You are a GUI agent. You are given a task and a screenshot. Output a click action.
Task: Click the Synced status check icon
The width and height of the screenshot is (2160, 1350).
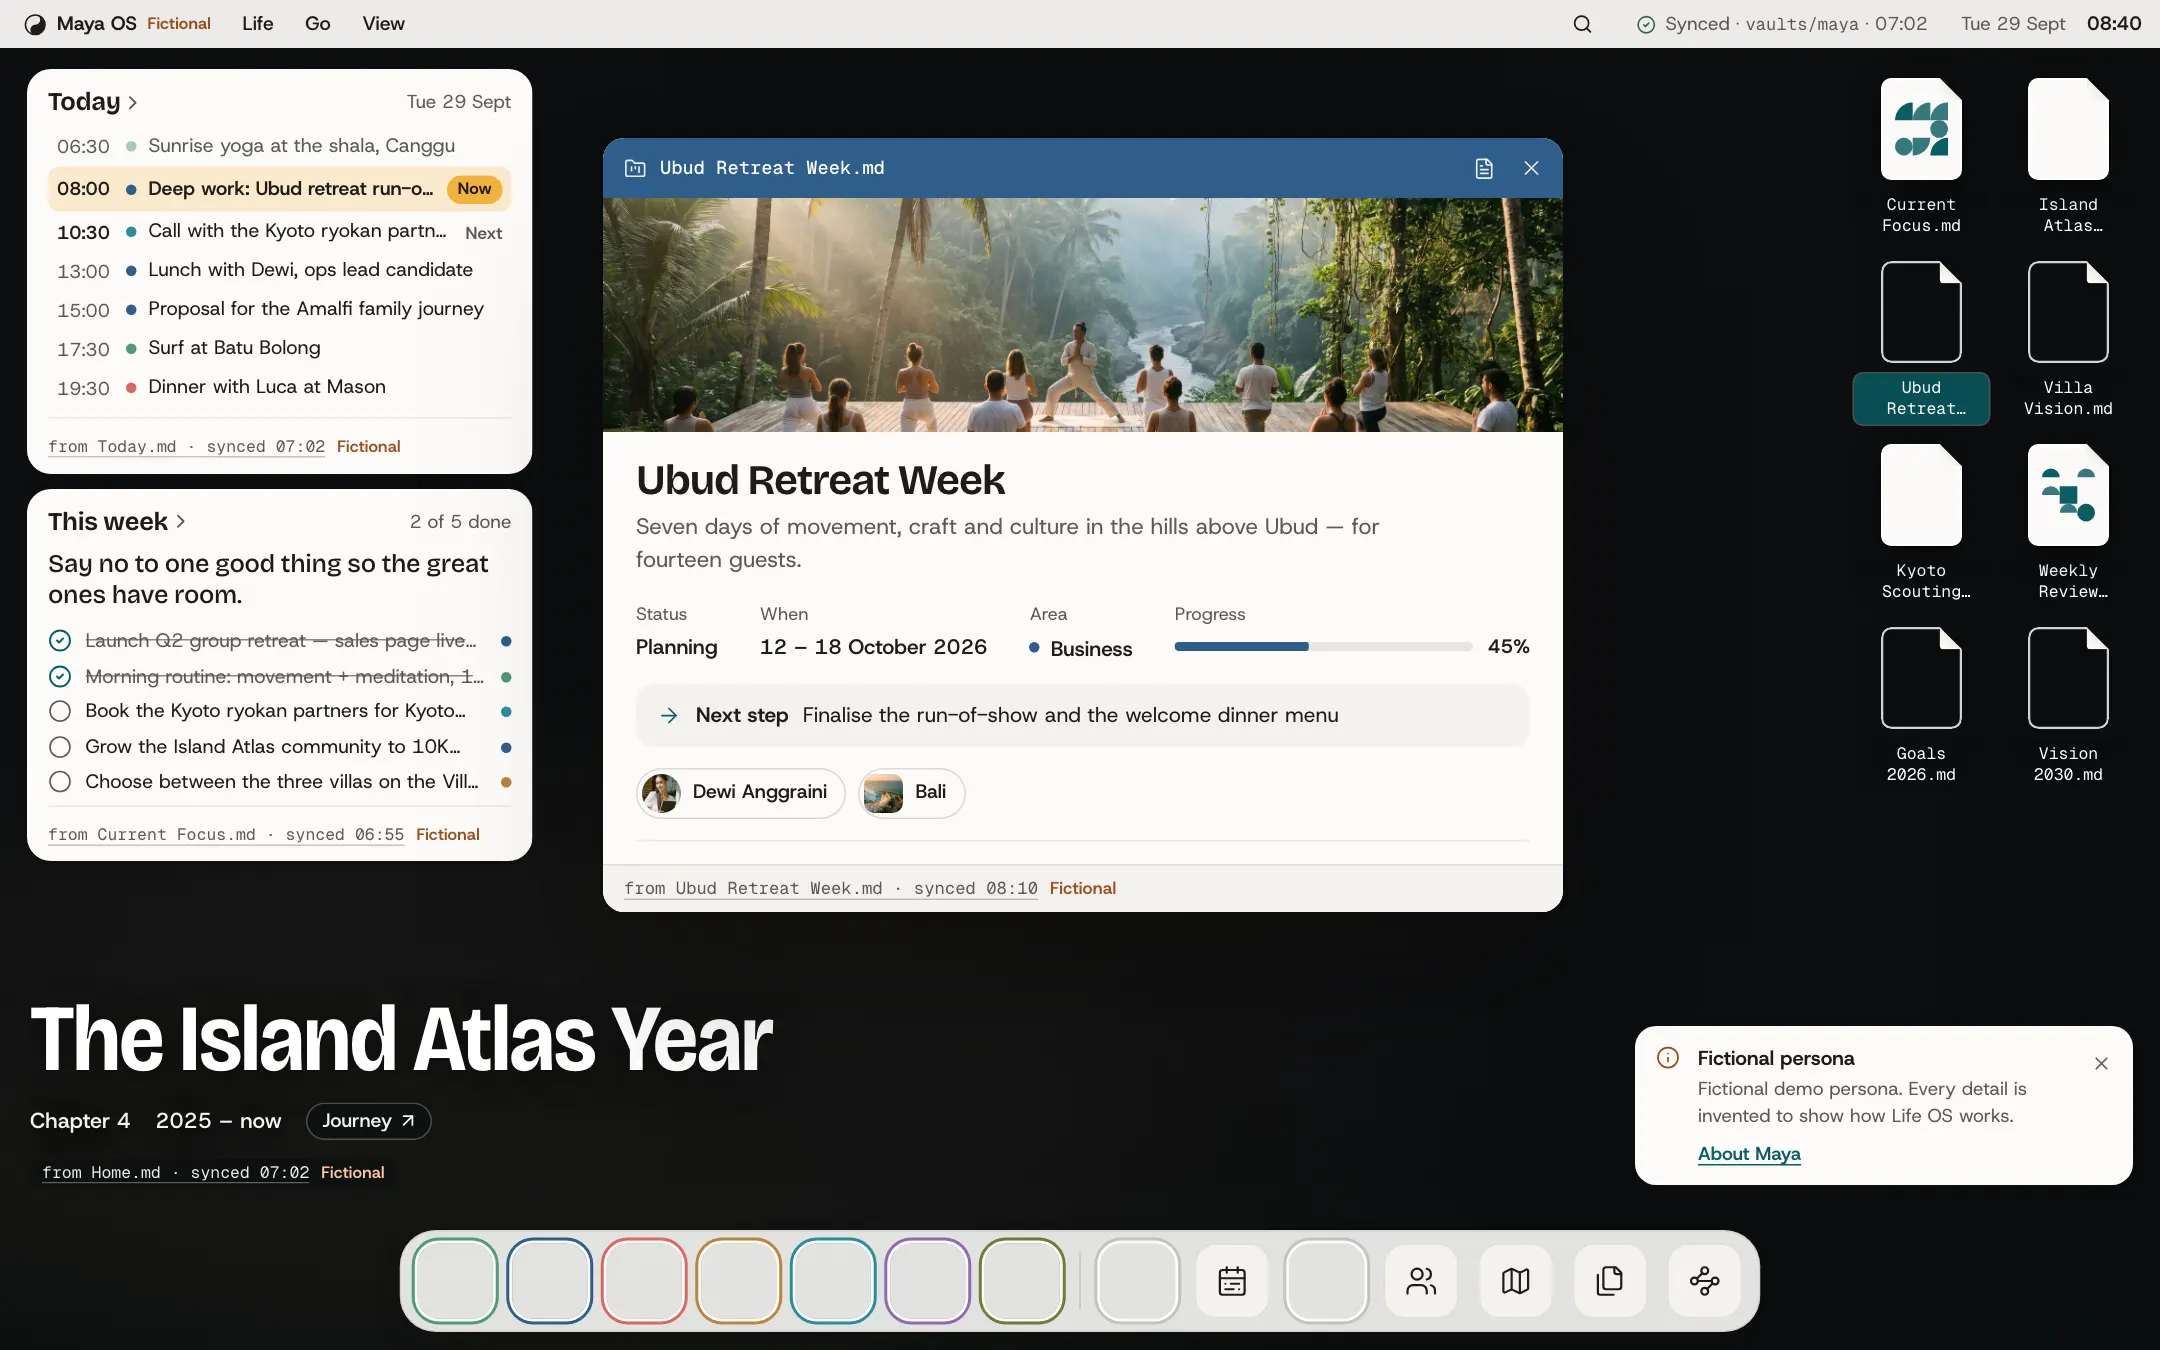[1645, 25]
